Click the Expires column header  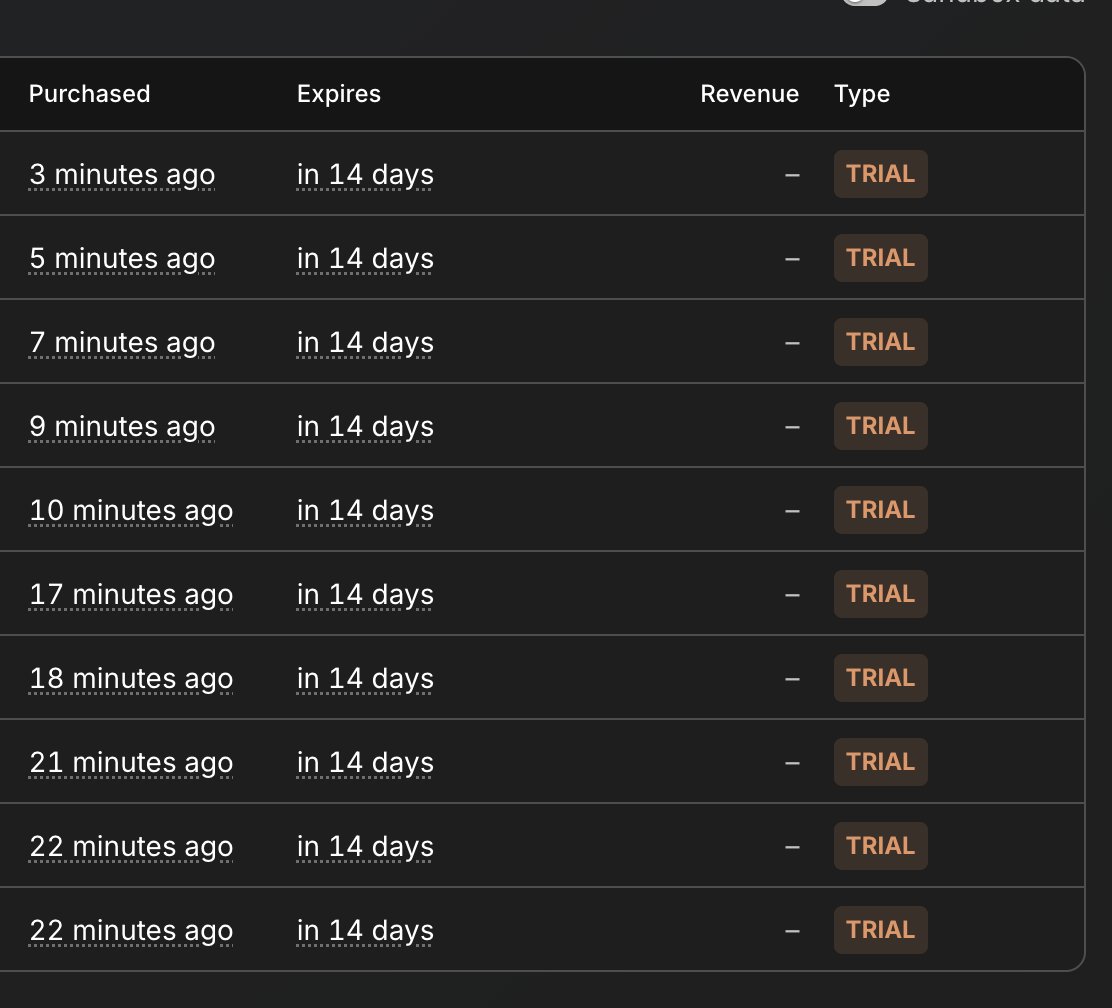[338, 94]
